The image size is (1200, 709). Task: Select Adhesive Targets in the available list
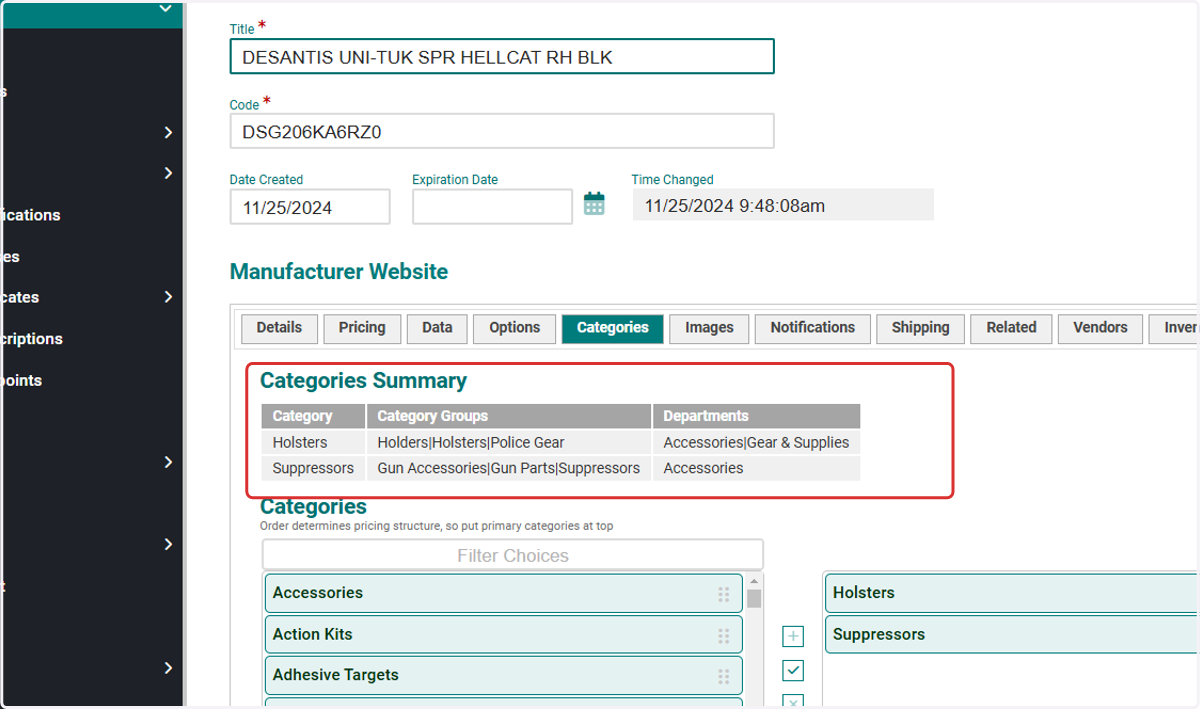[x=504, y=675]
